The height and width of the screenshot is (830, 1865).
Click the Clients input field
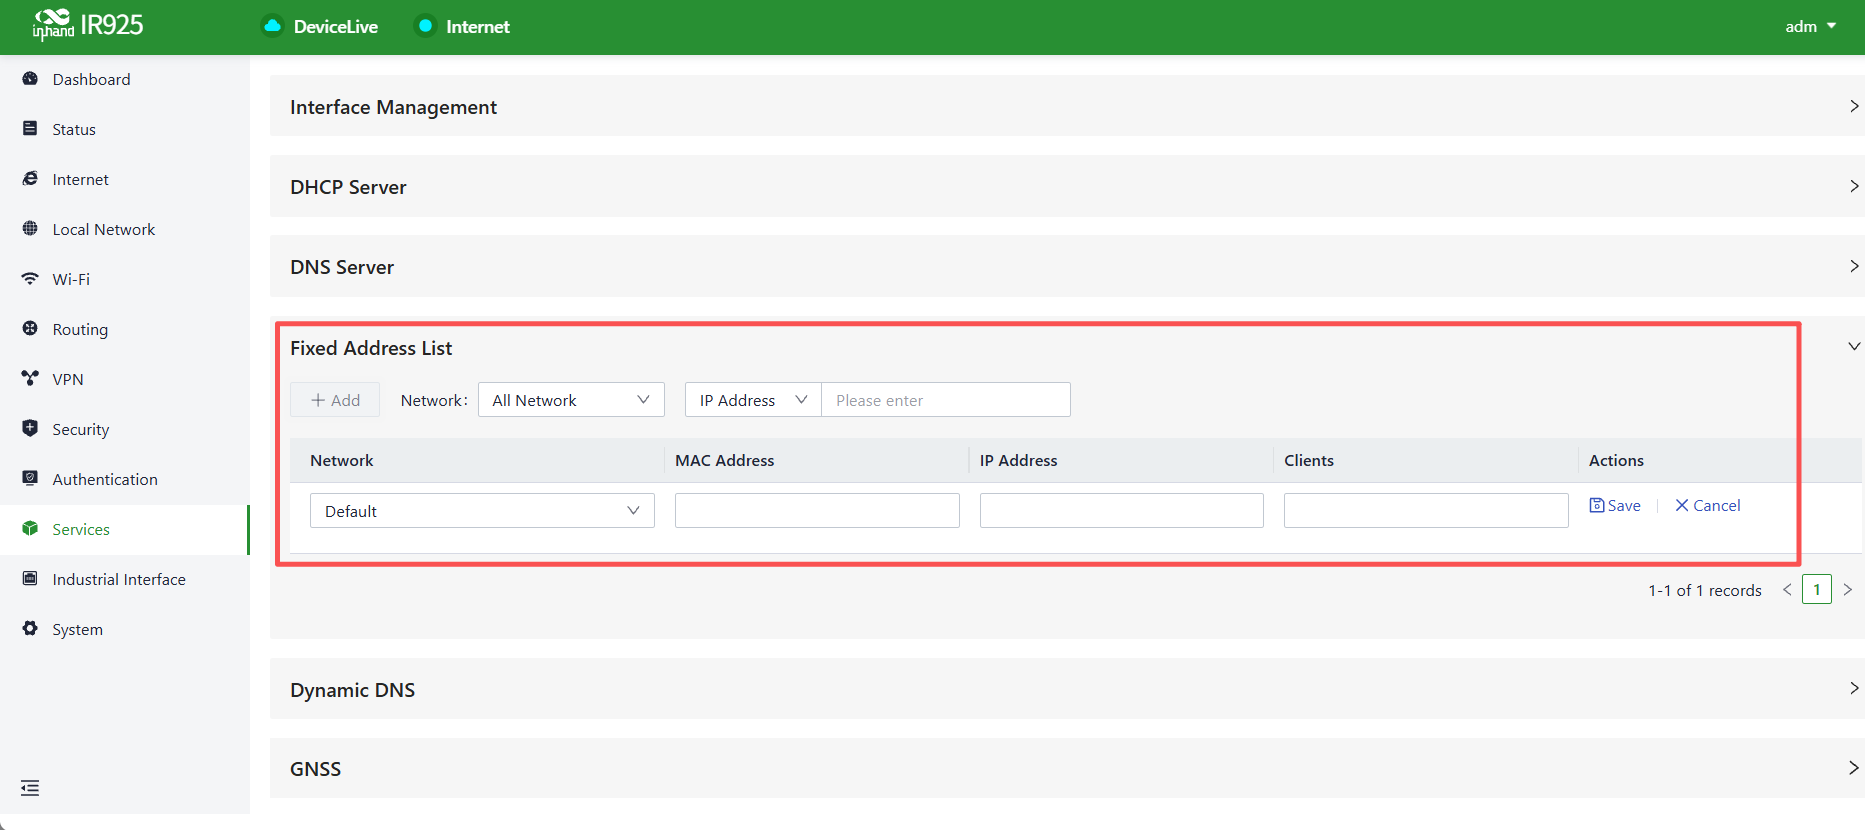1426,511
